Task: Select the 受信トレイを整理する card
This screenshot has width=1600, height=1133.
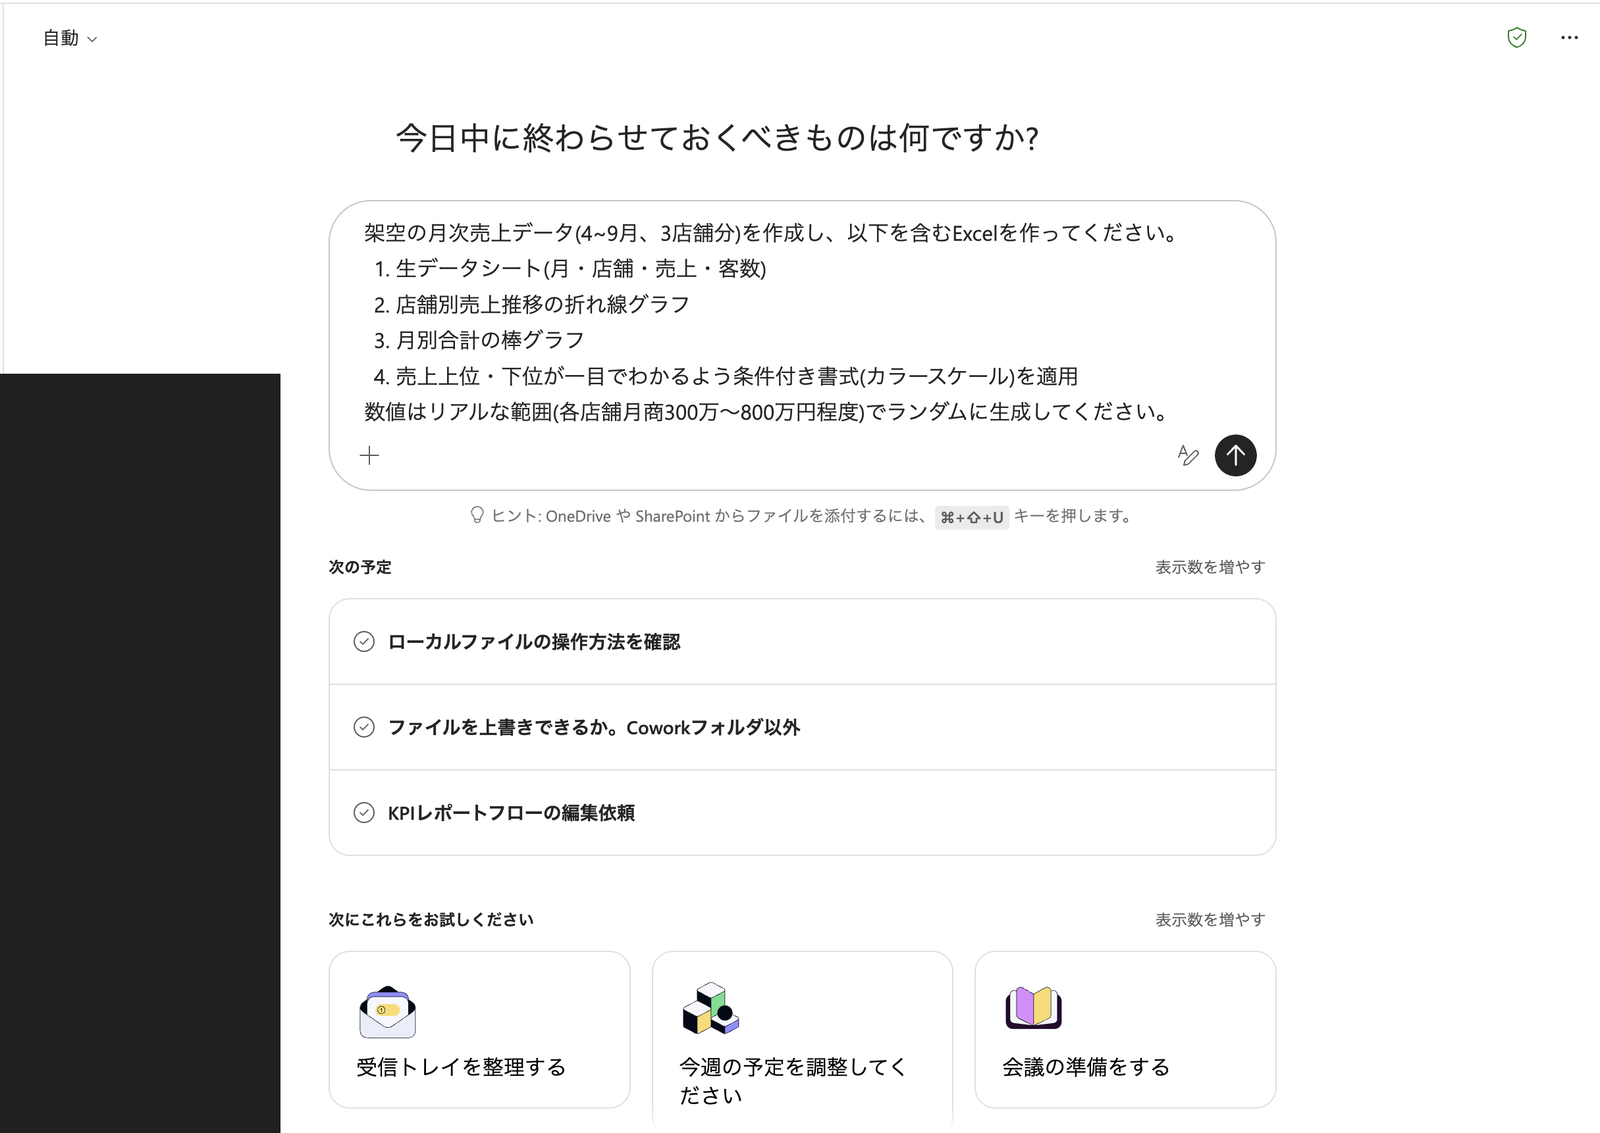Action: tap(479, 1029)
